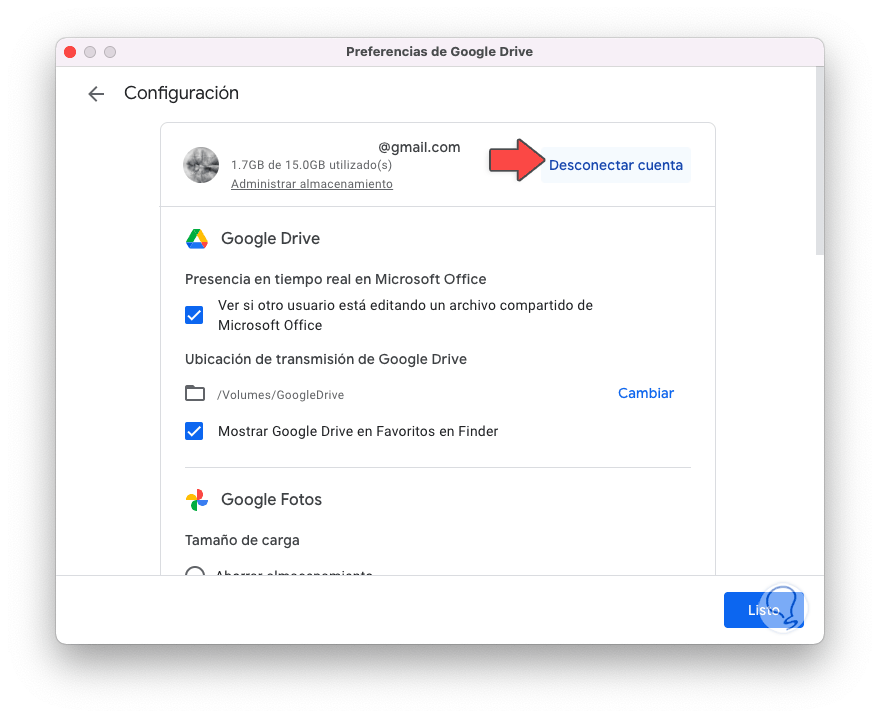Click the window zoom button in the title bar
Screen dimensions: 880x718
pyautogui.click(x=110, y=52)
